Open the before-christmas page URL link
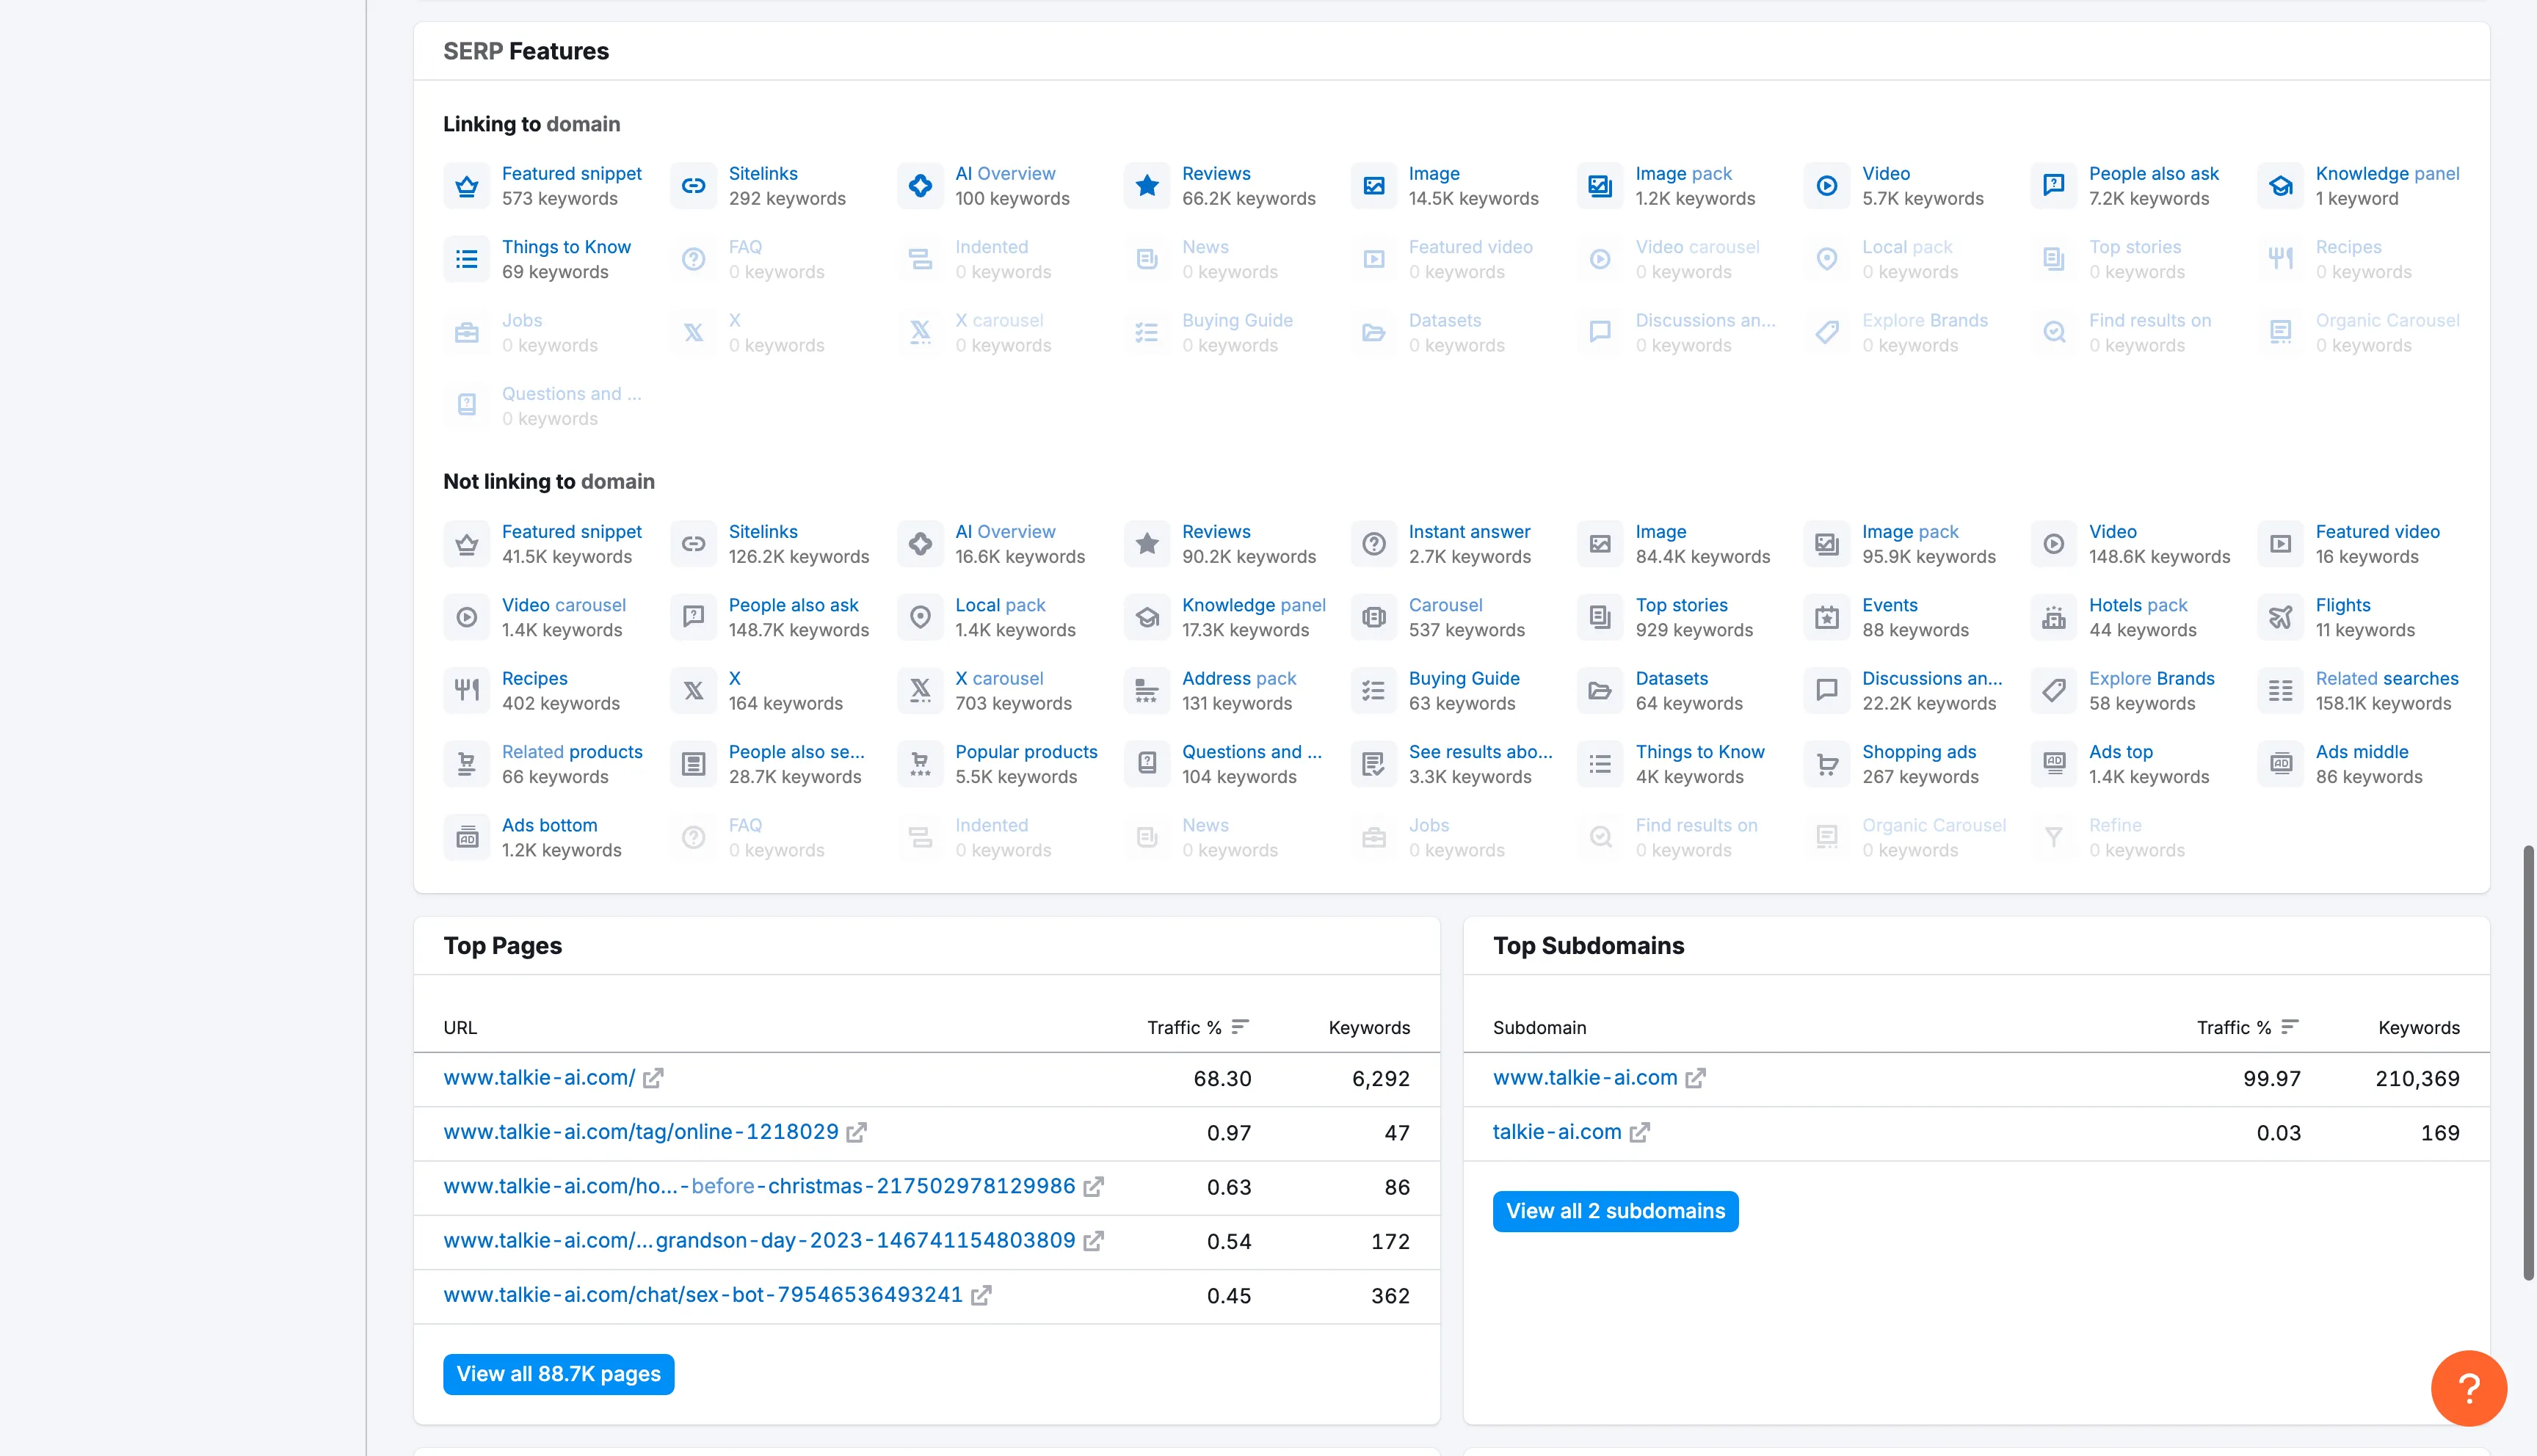 click(759, 1185)
